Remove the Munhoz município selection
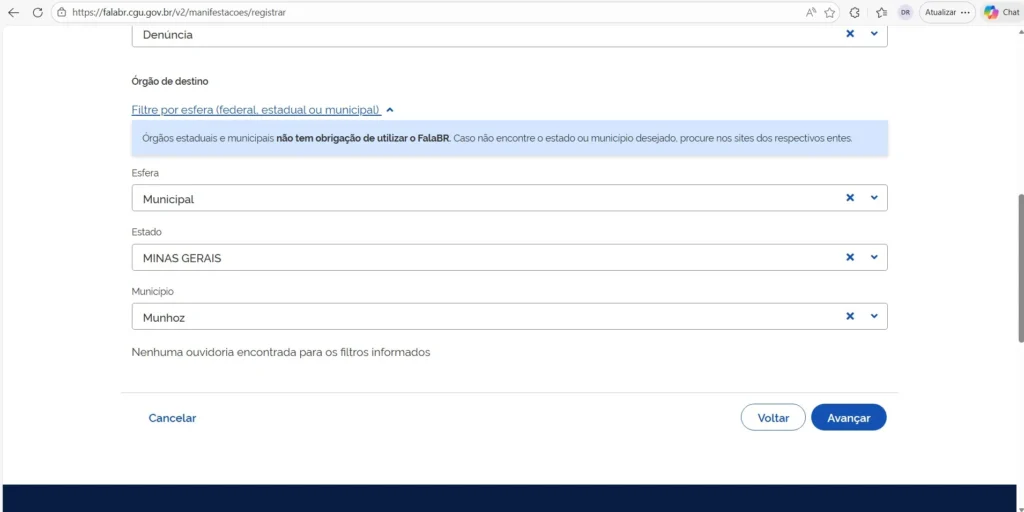 [850, 316]
